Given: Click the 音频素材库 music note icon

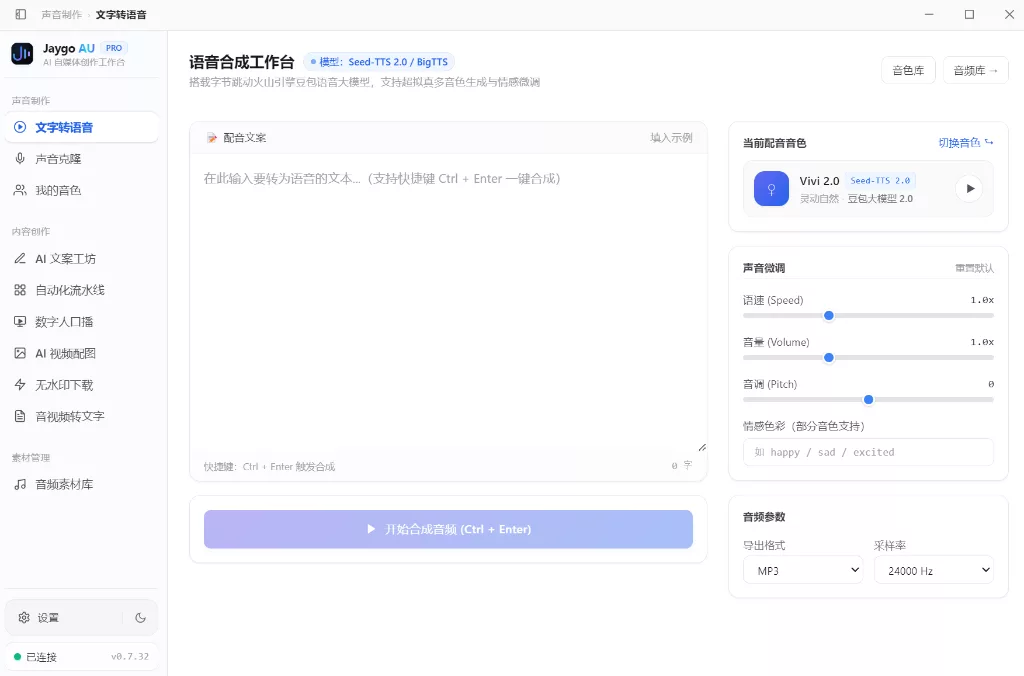Looking at the screenshot, I should [20, 484].
